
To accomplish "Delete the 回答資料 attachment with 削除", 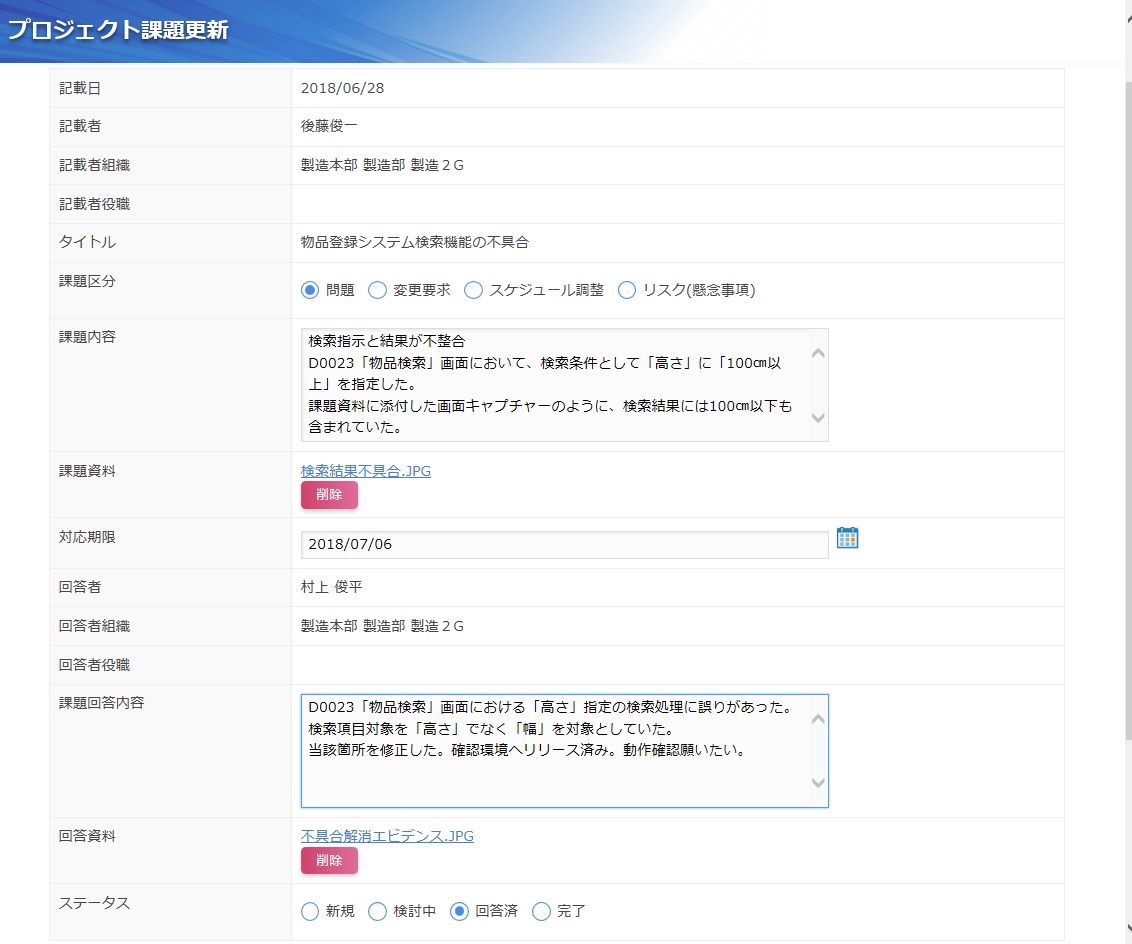I will (x=329, y=861).
